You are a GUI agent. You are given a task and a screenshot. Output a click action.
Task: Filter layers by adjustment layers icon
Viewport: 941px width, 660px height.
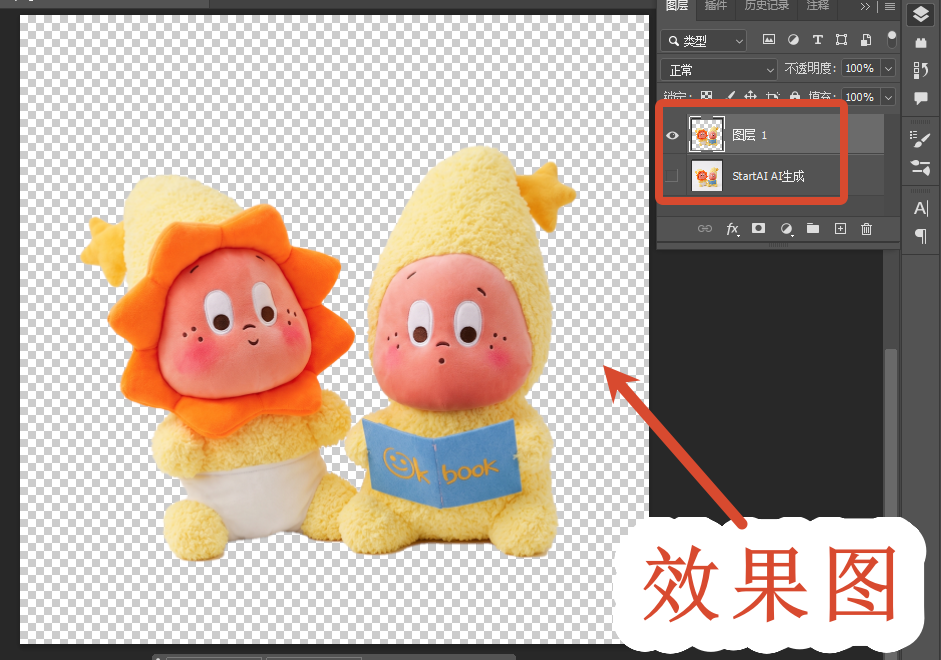pyautogui.click(x=793, y=40)
